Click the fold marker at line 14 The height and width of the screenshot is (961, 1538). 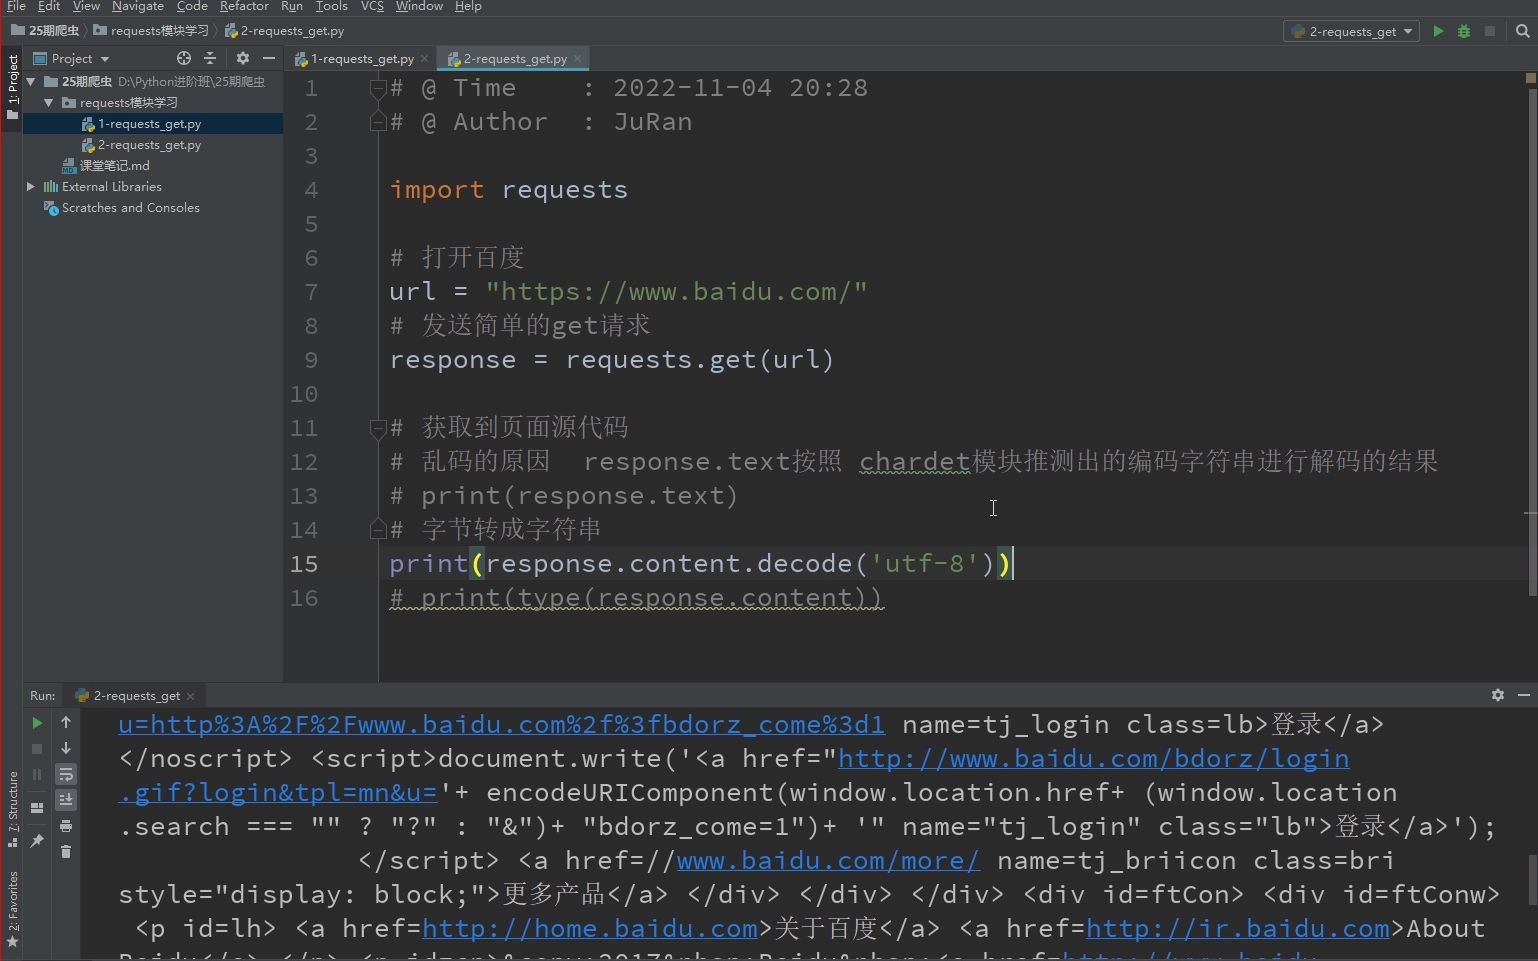coord(378,529)
